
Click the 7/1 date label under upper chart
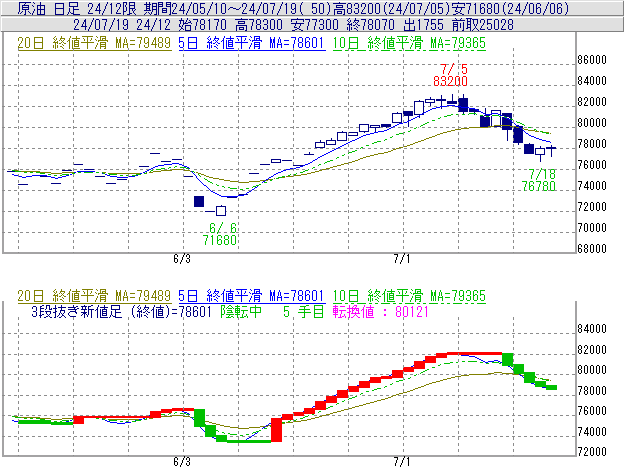[402, 259]
